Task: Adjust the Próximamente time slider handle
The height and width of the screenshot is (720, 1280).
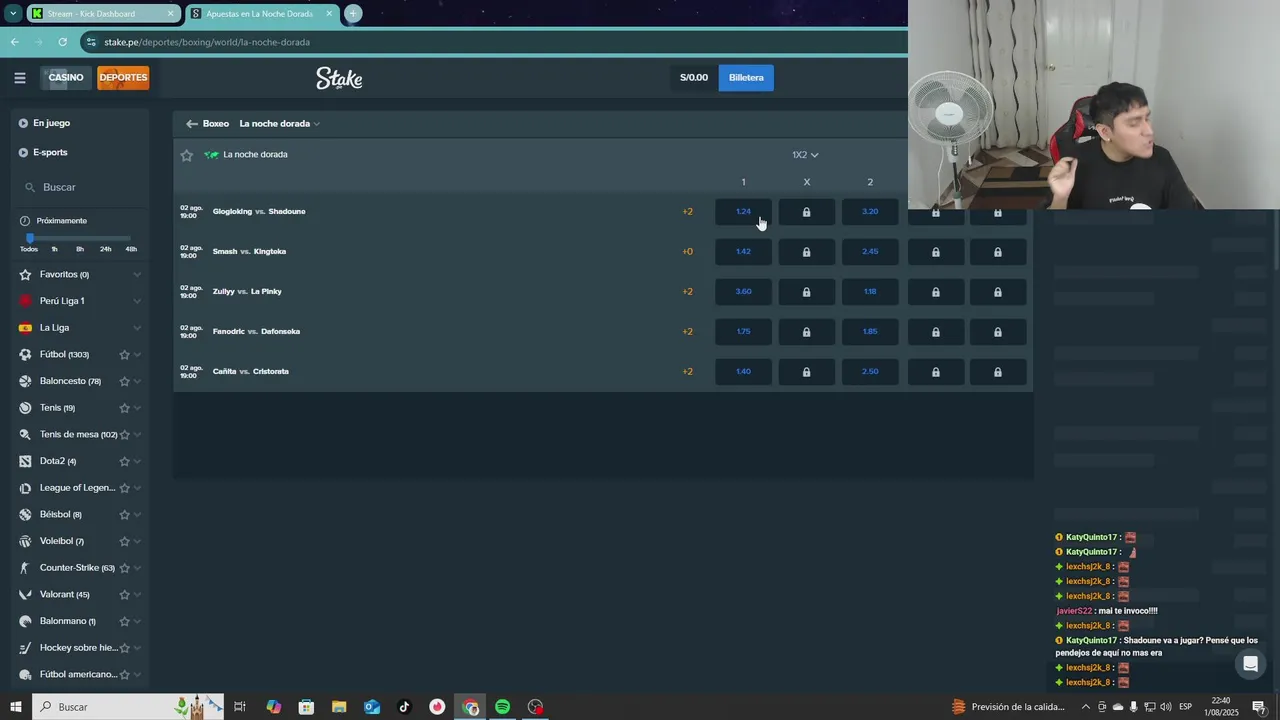Action: click(x=30, y=238)
